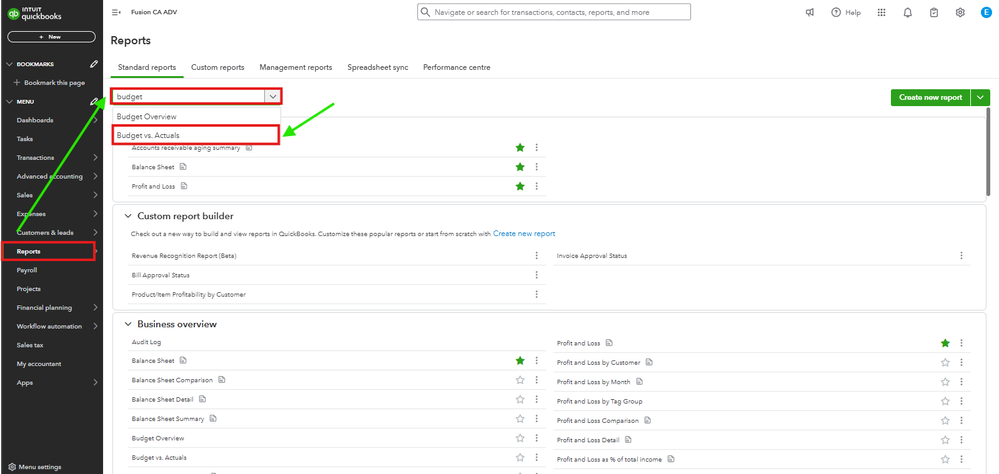The image size is (999, 474).
Task: Switch to Management reports tab
Action: [x=296, y=68]
